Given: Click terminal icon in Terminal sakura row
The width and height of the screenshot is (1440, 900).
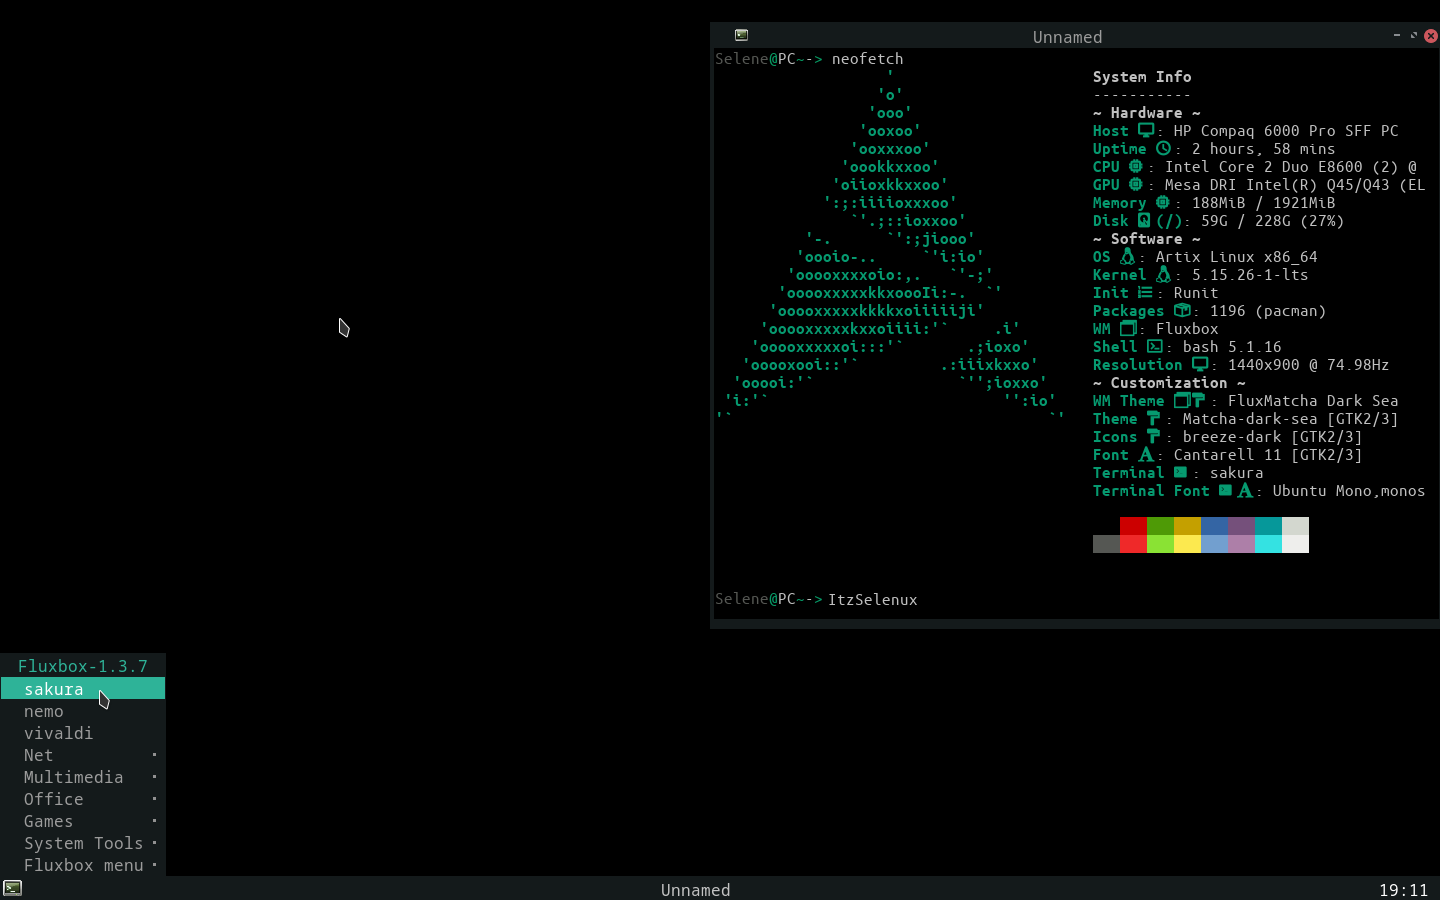Looking at the screenshot, I should tap(1180, 472).
